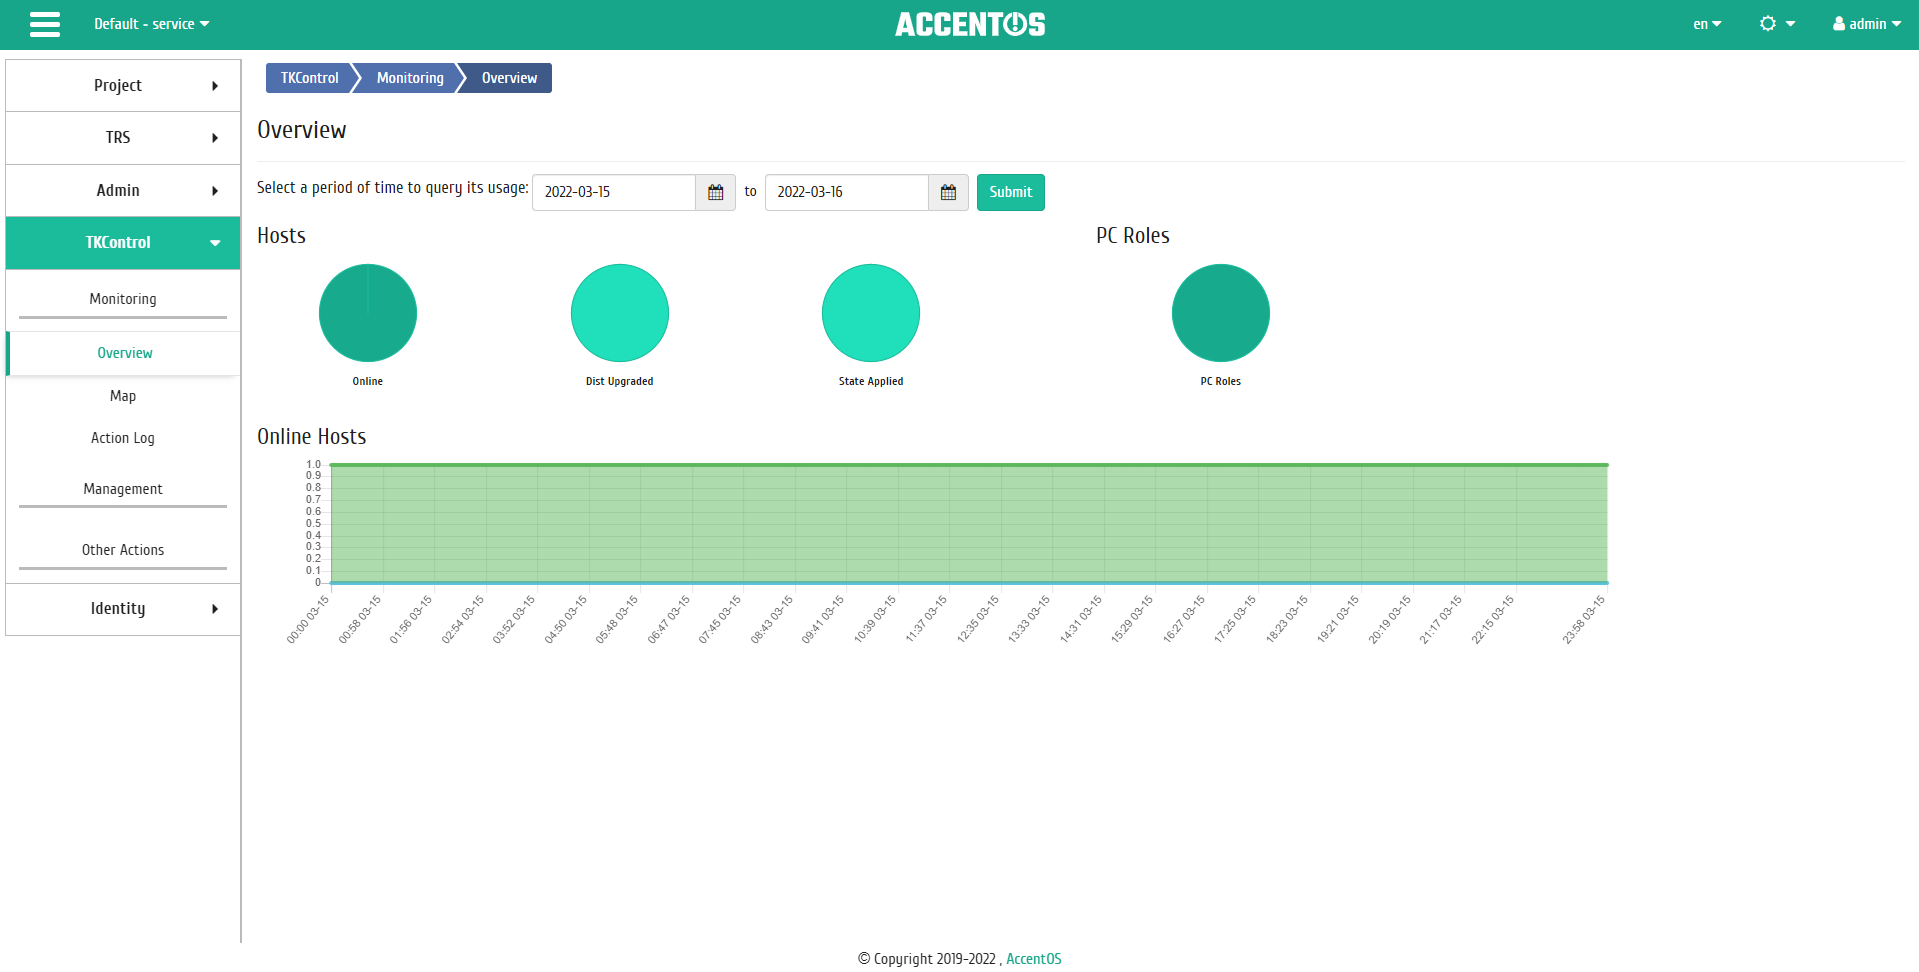This screenshot has height=972, width=1919.
Task: Open the Other Actions sidebar group
Action: (x=123, y=550)
